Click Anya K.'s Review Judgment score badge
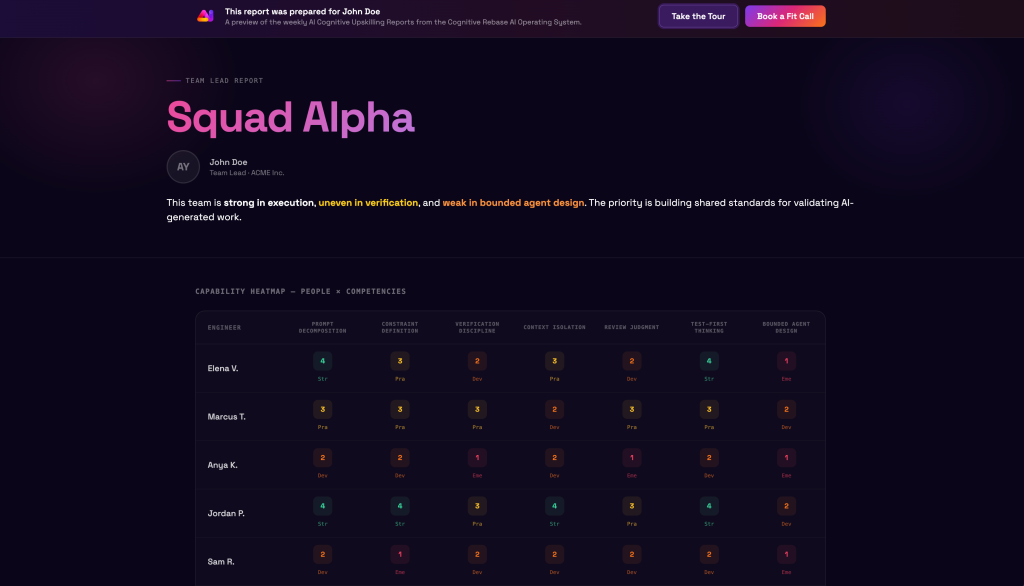Screen dimensions: 1024x586 631,457
